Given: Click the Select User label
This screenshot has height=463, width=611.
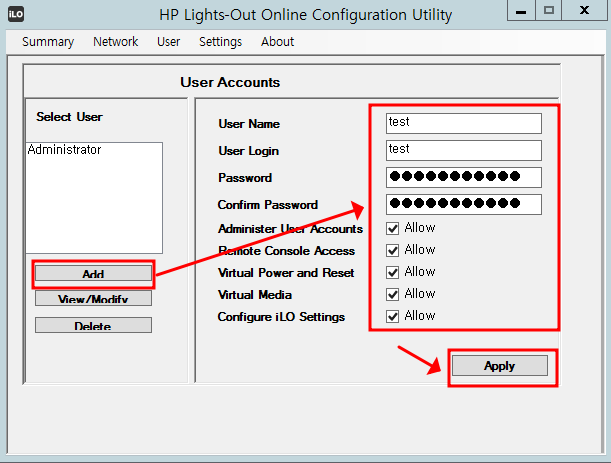Looking at the screenshot, I should [x=69, y=117].
